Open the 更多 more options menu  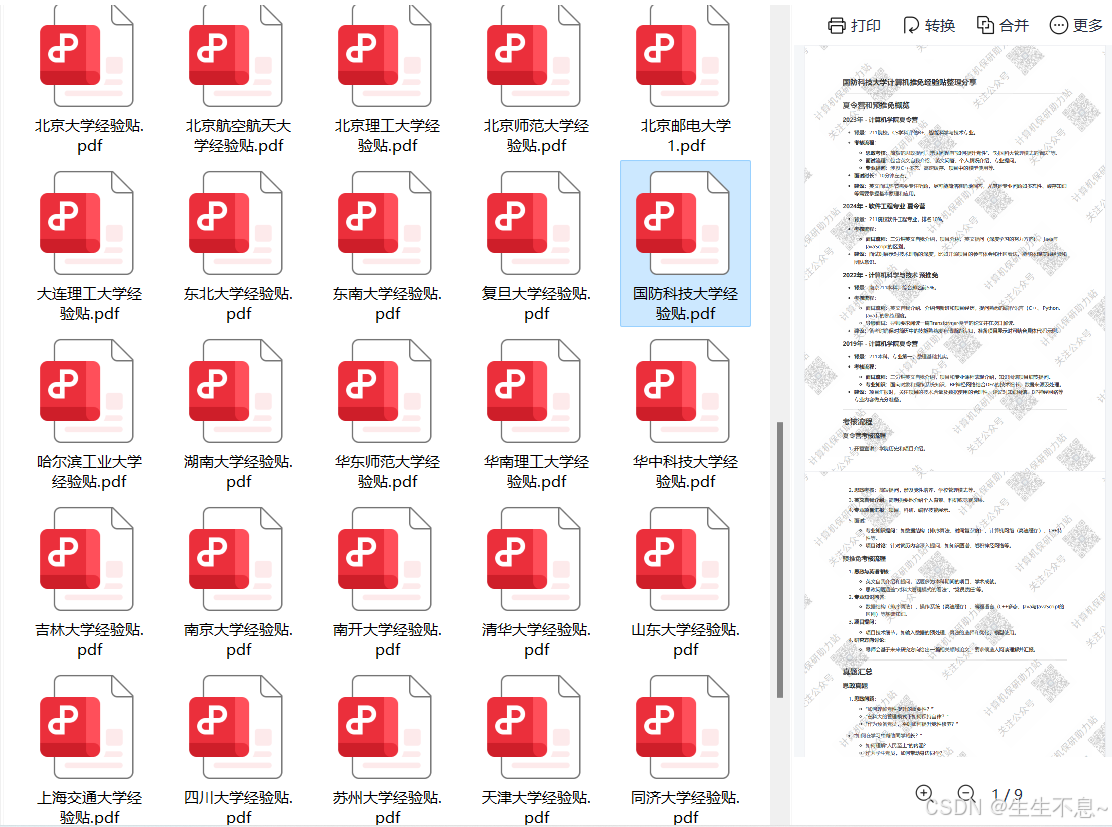coord(1077,26)
